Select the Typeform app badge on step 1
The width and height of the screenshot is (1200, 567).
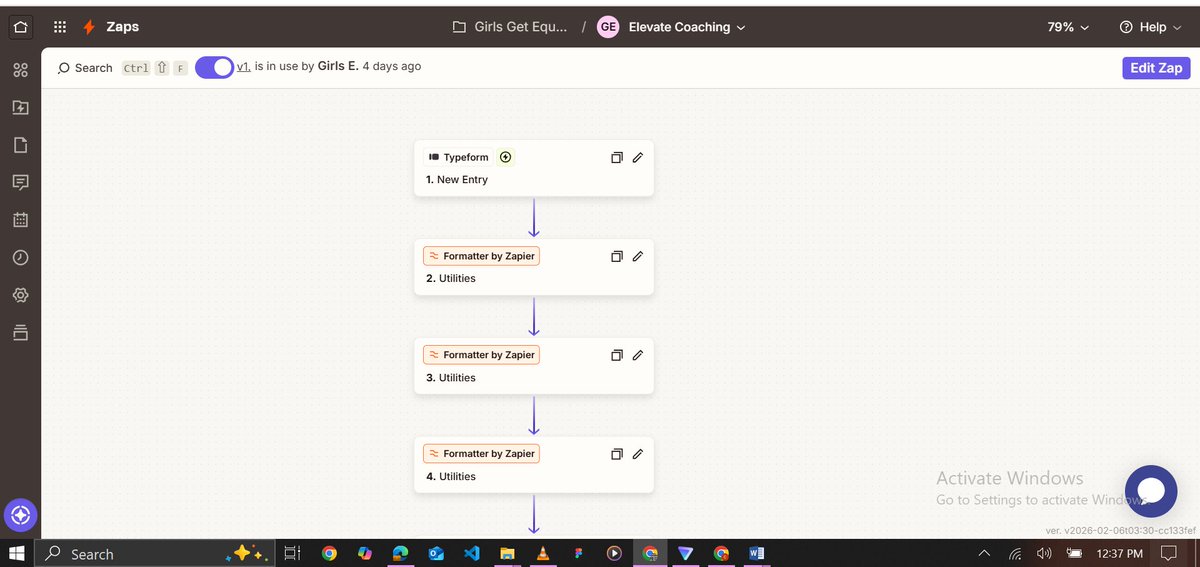[458, 157]
